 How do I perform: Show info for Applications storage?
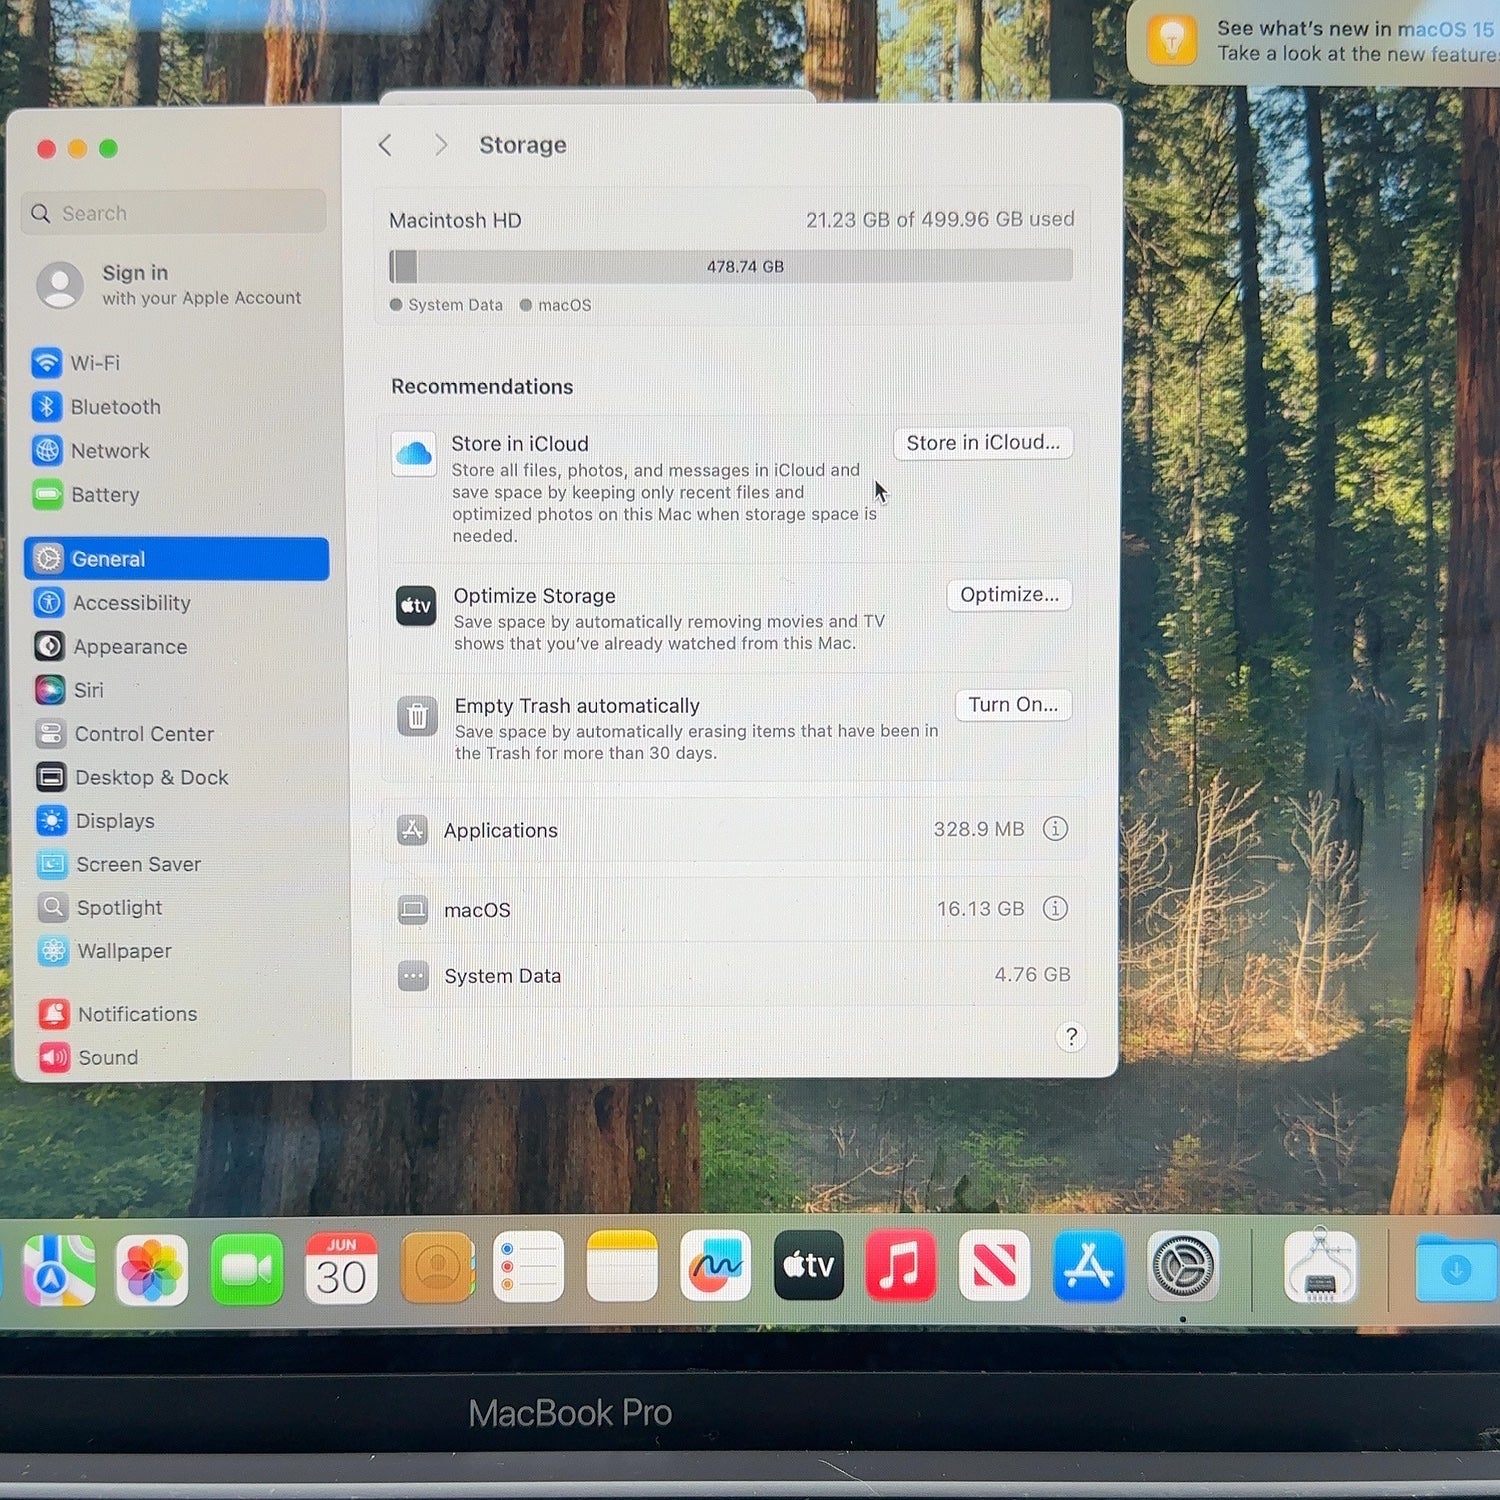[x=1055, y=828]
